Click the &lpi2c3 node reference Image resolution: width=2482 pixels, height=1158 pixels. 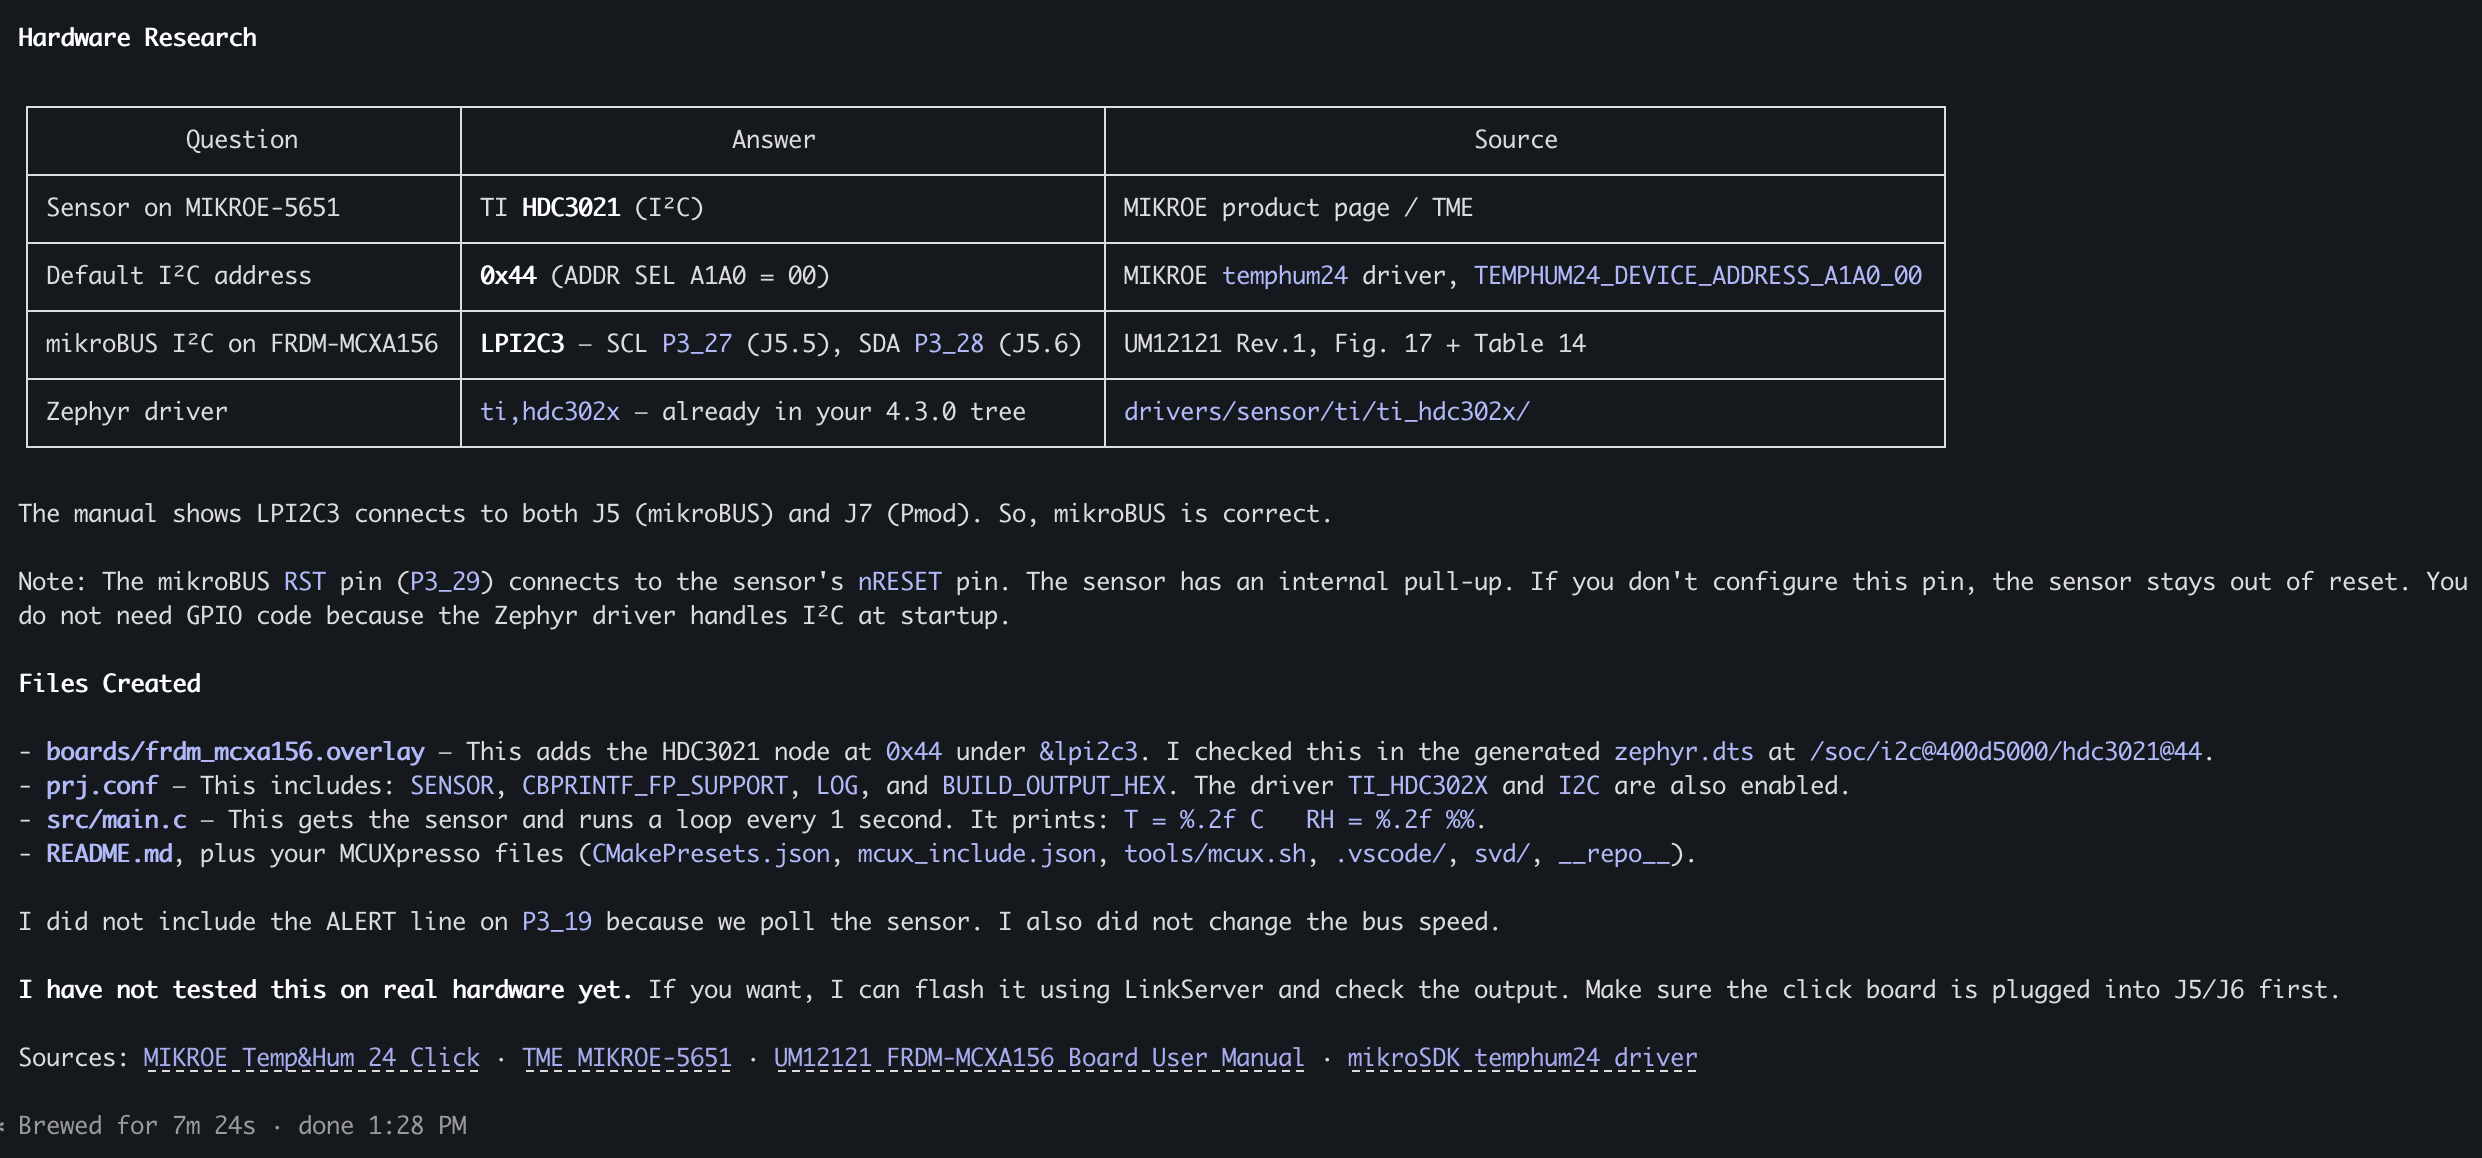(1088, 752)
